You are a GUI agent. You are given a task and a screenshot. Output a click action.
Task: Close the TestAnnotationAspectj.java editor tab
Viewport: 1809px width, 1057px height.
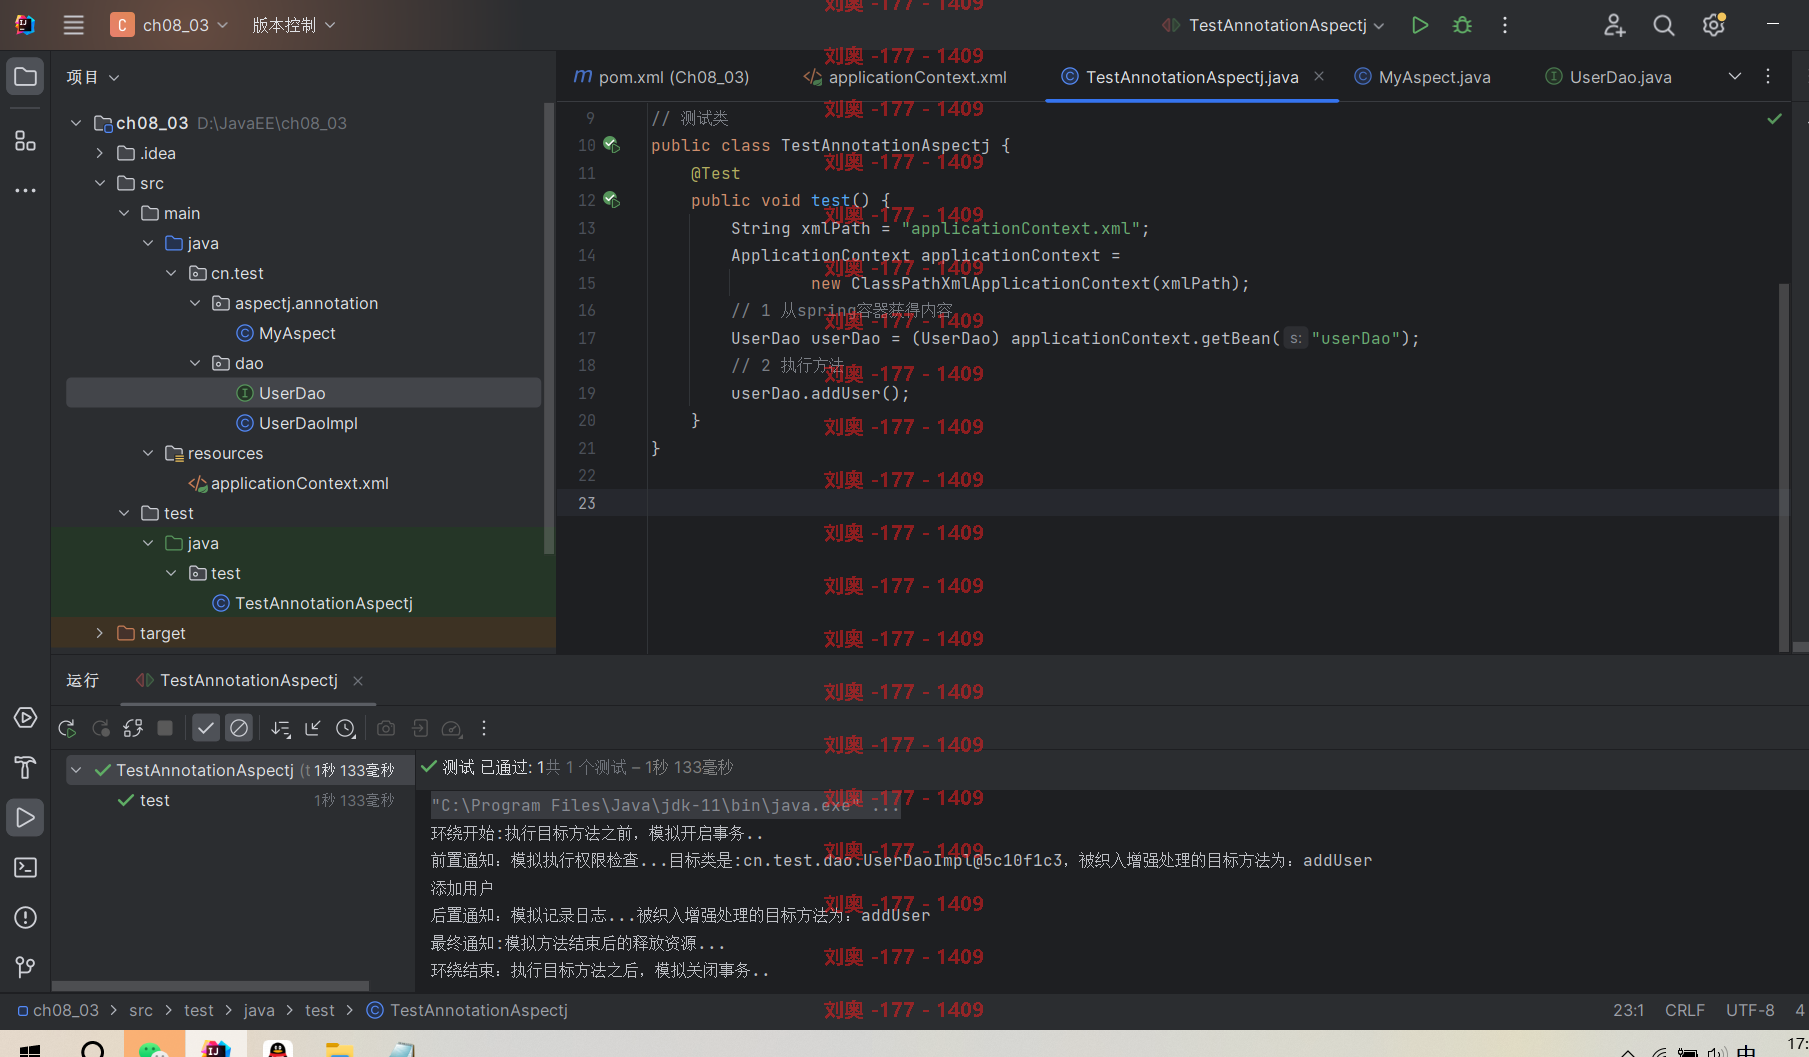pyautogui.click(x=1319, y=76)
